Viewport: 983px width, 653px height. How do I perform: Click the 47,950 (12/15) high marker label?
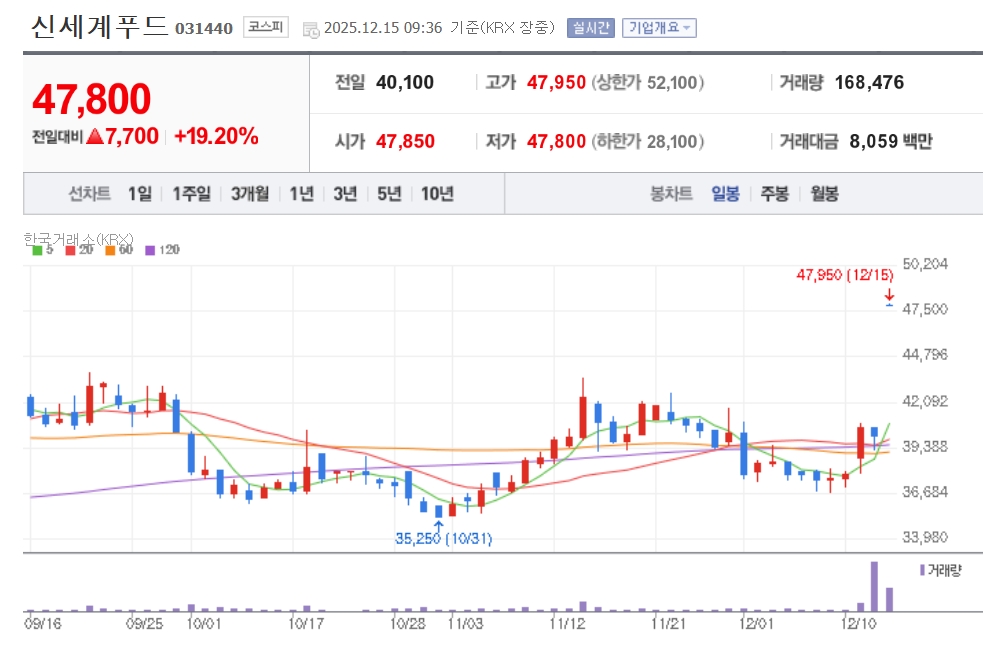[844, 274]
